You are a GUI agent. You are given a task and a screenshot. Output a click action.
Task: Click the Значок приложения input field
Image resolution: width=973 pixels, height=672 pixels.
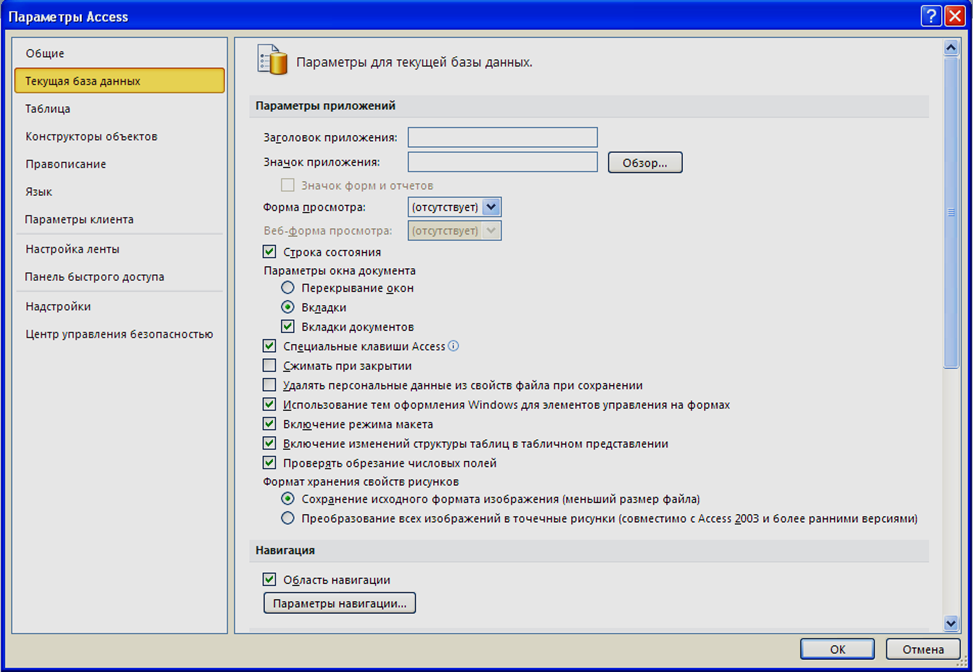pos(503,162)
